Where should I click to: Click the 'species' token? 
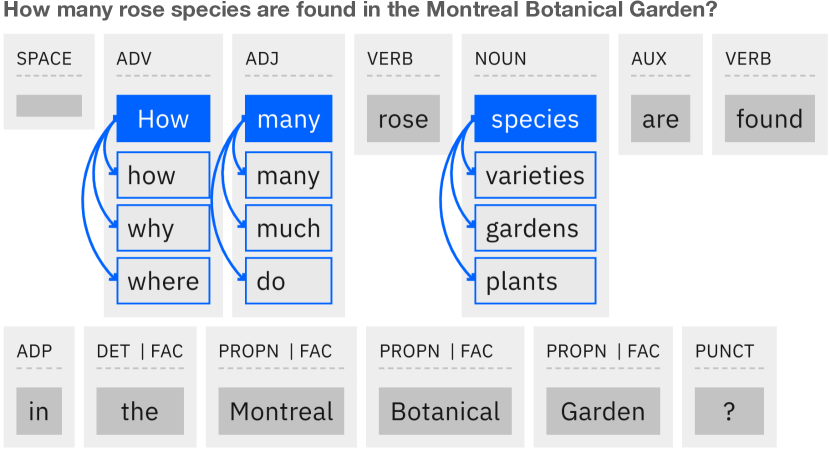pos(535,119)
